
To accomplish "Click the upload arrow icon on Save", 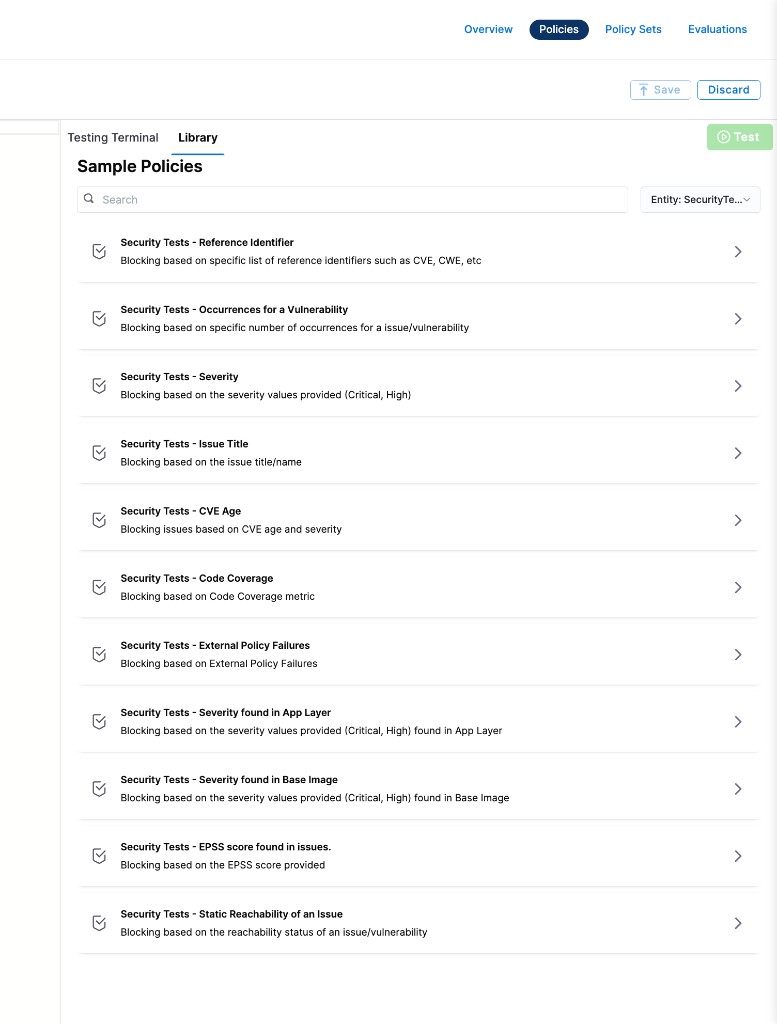I will point(643,89).
